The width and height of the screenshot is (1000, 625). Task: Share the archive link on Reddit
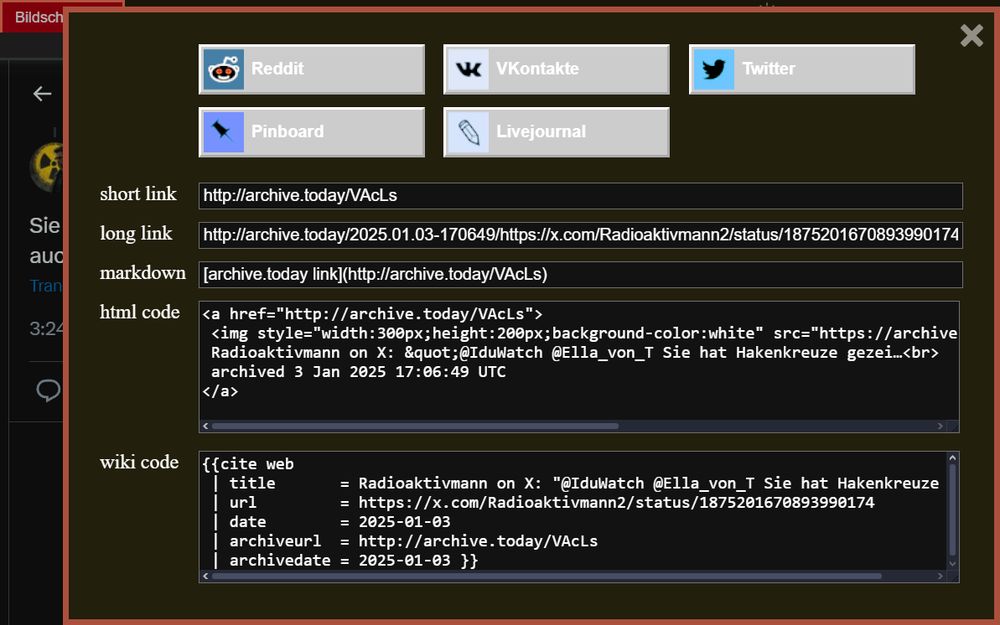click(x=311, y=69)
